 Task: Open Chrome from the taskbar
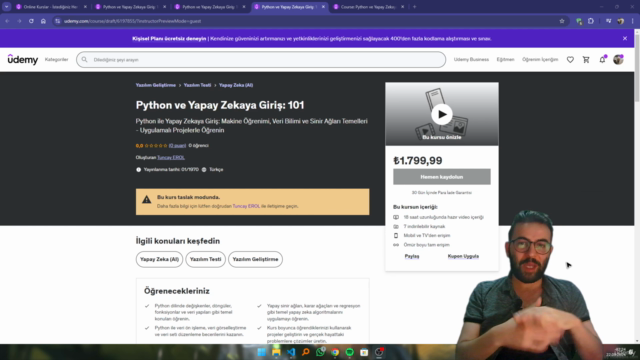pyautogui.click(x=335, y=352)
